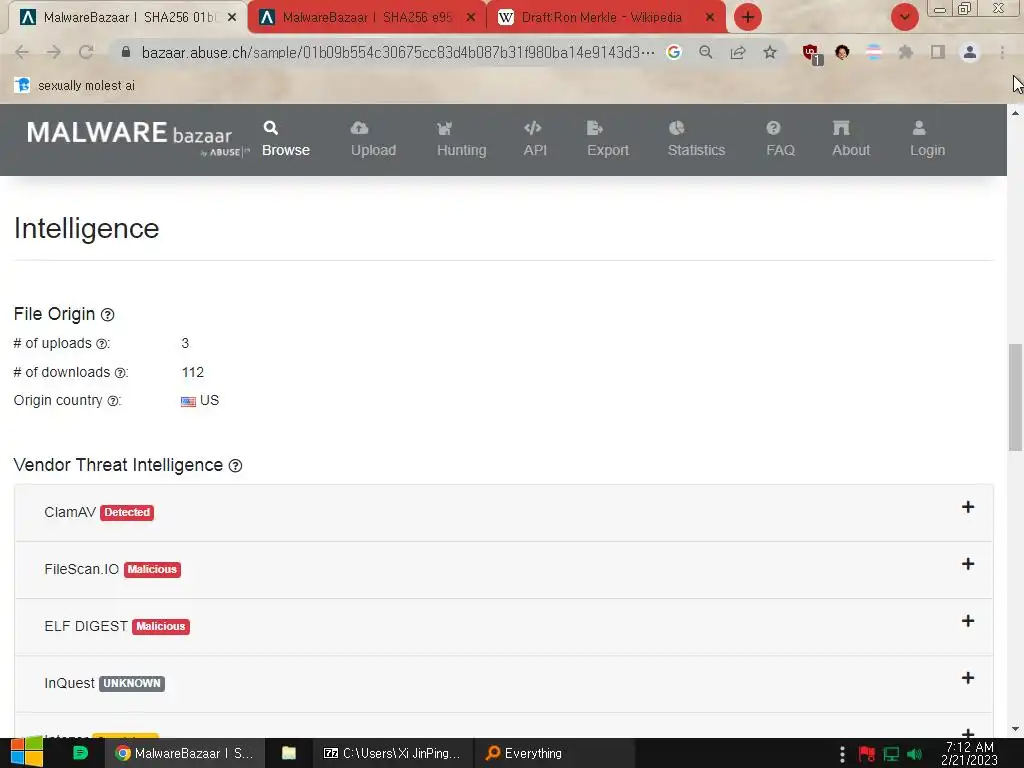Viewport: 1024px width, 768px height.
Task: Click the ClamAV Detected badge
Action: tap(127, 513)
